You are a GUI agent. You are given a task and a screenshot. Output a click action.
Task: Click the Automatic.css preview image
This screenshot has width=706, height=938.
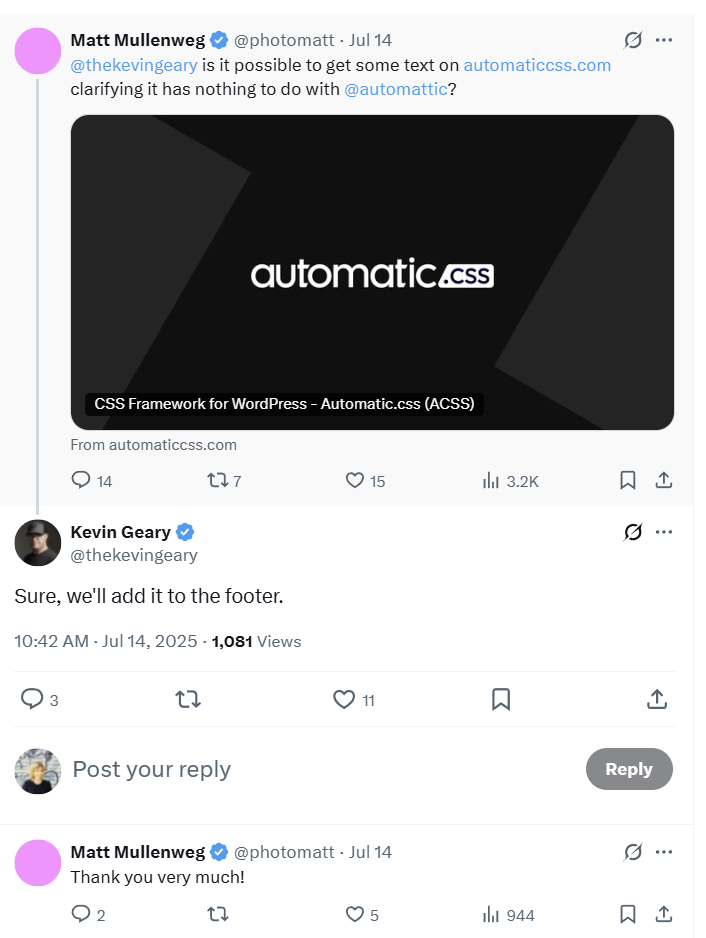tap(371, 274)
